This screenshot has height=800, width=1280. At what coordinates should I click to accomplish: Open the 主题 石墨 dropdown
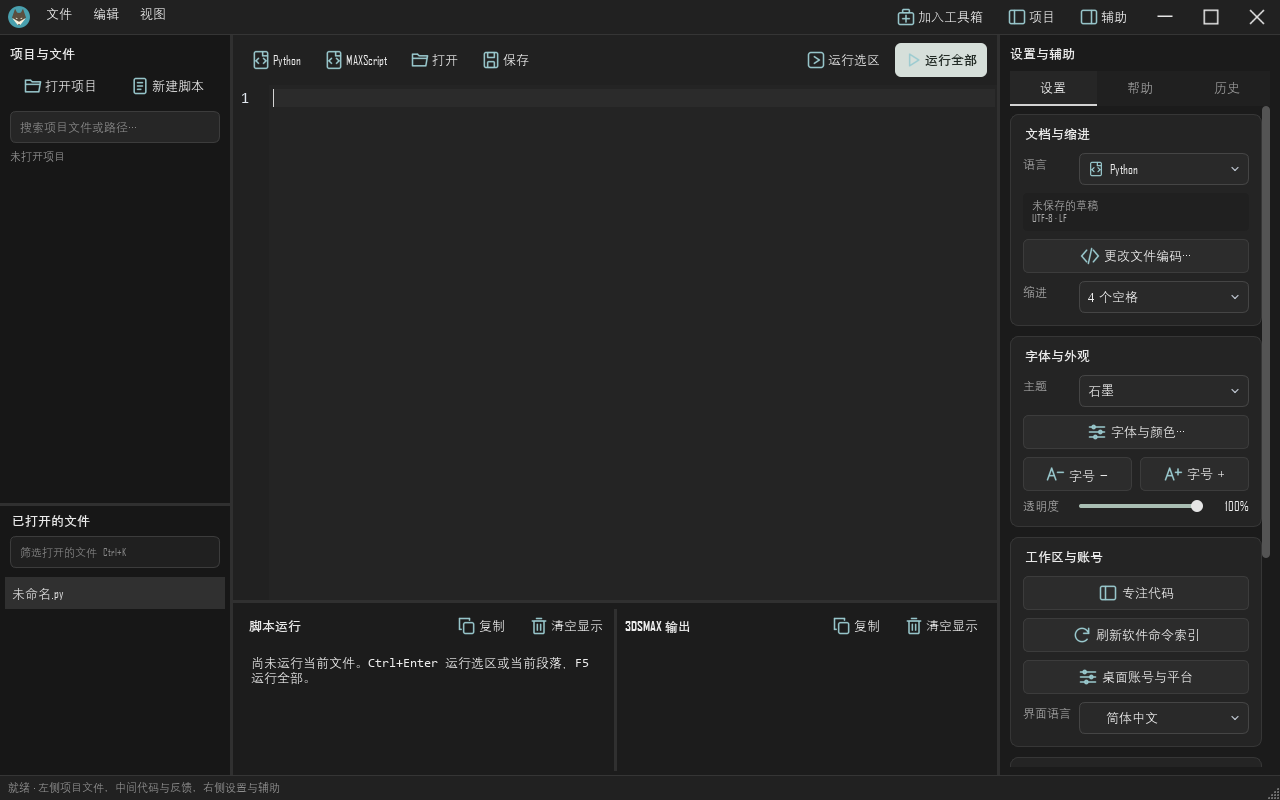point(1164,391)
